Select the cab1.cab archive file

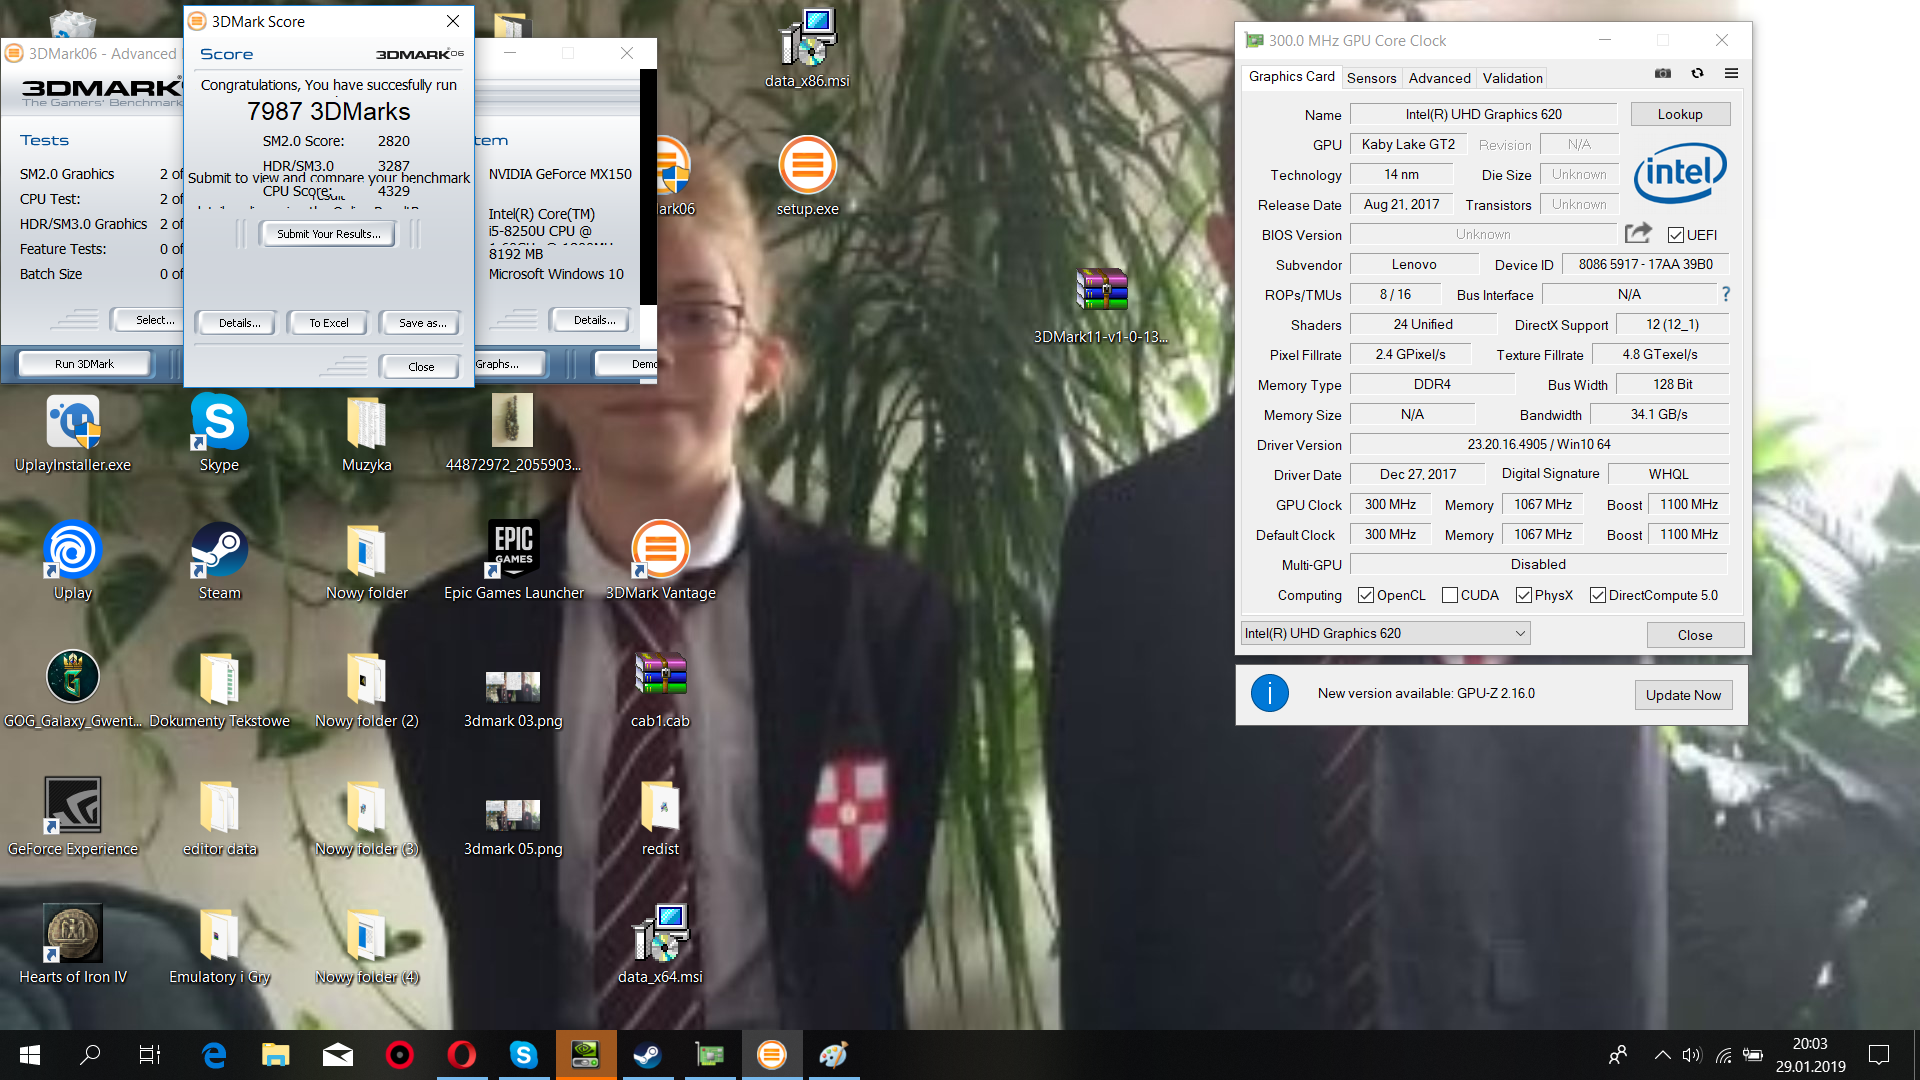(661, 688)
